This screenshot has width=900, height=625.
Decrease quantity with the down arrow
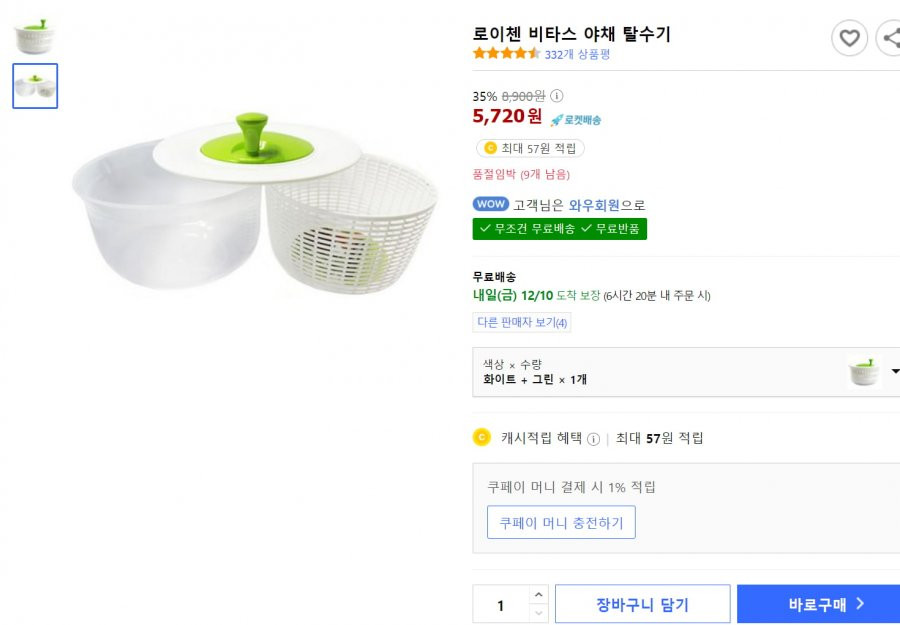[x=538, y=613]
